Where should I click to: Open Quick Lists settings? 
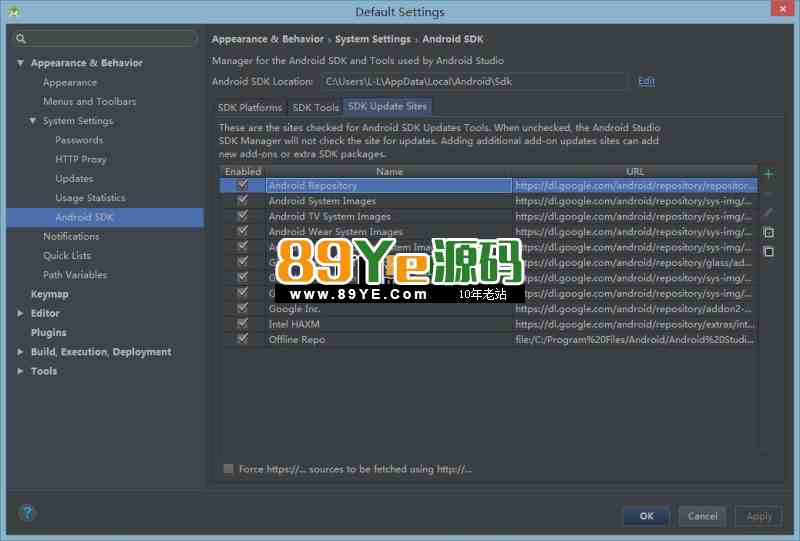pos(67,255)
